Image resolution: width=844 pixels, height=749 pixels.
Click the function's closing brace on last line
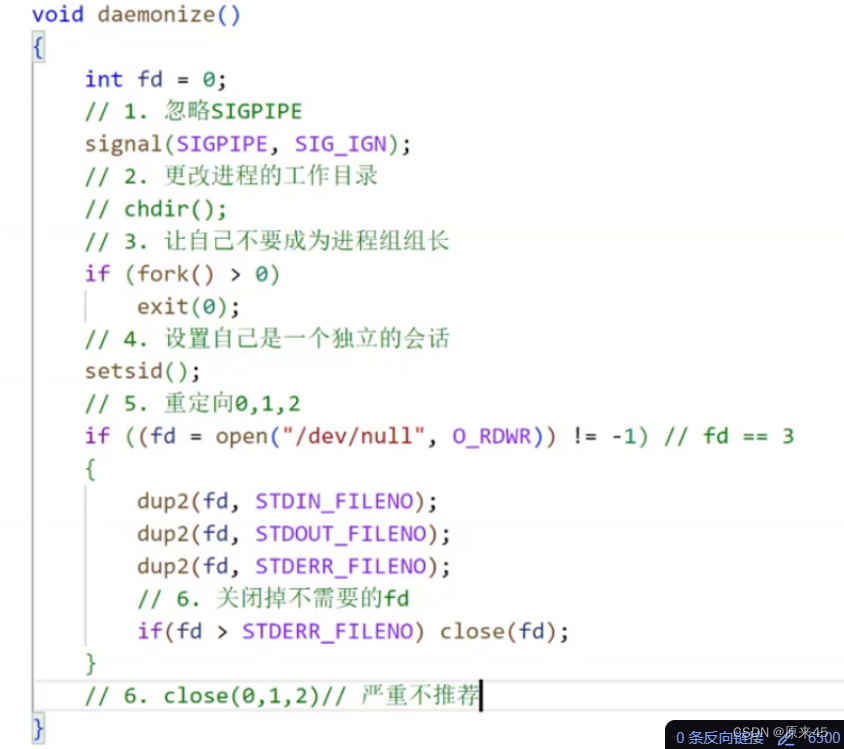pyautogui.click(x=38, y=729)
